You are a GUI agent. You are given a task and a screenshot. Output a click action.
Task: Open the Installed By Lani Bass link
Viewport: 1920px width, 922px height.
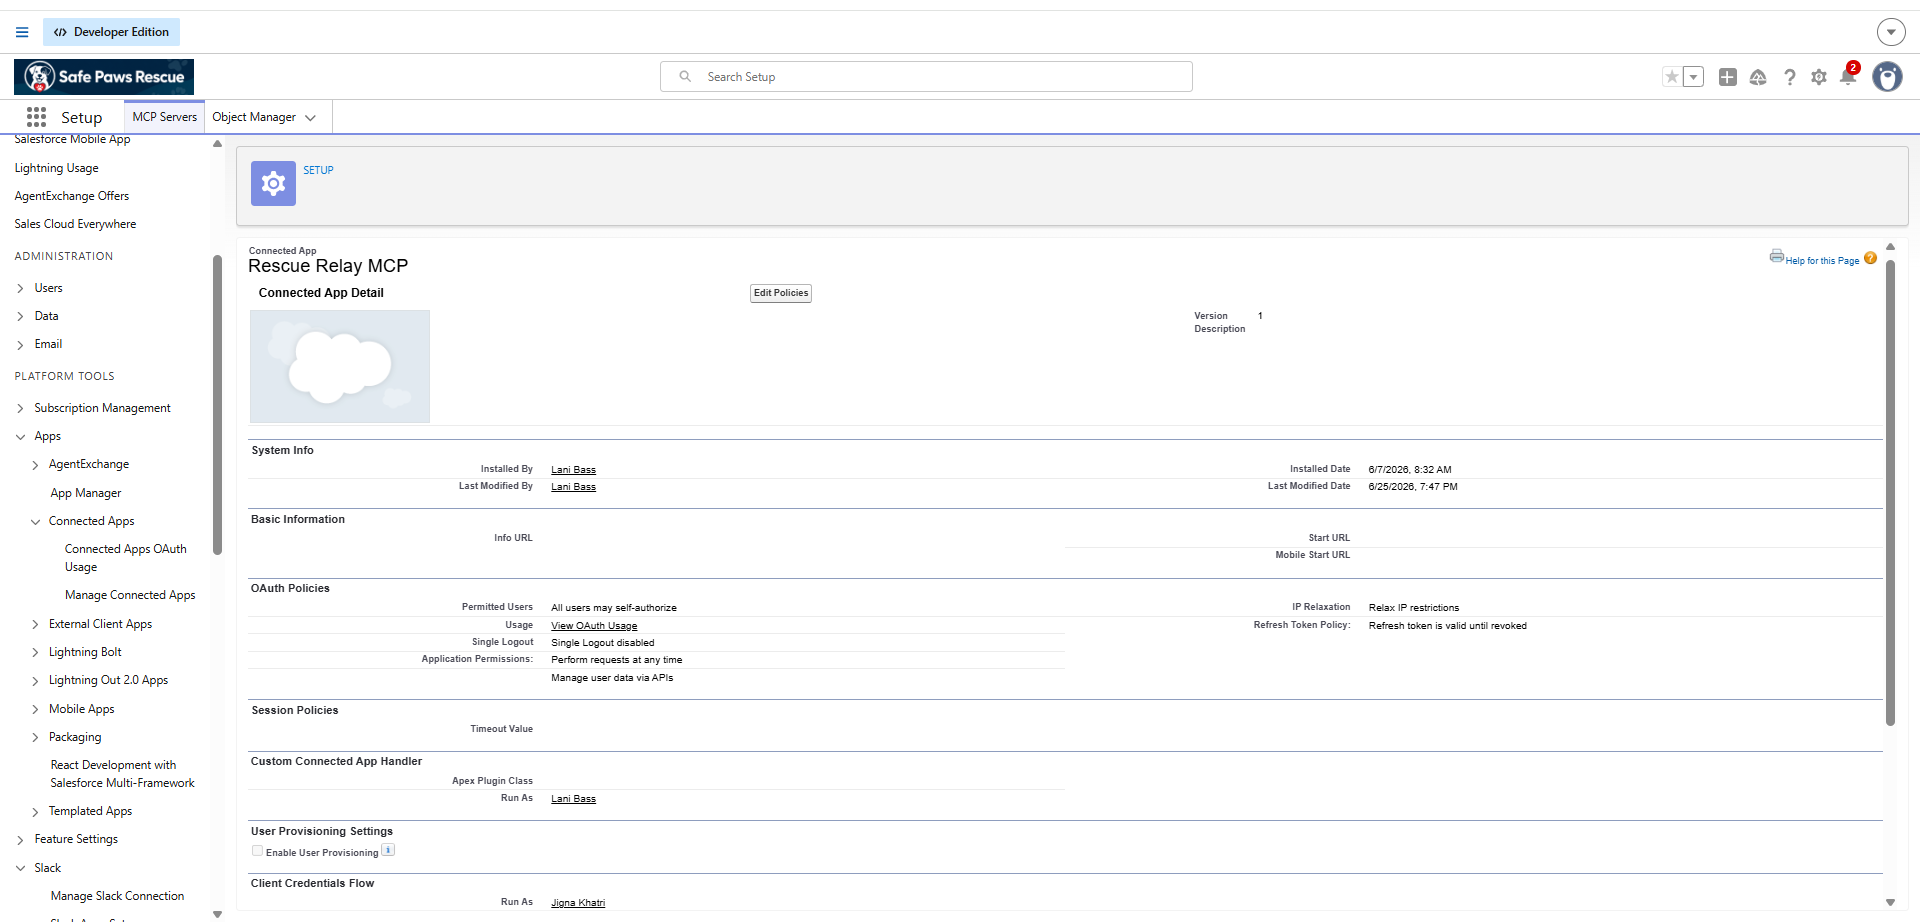573,470
